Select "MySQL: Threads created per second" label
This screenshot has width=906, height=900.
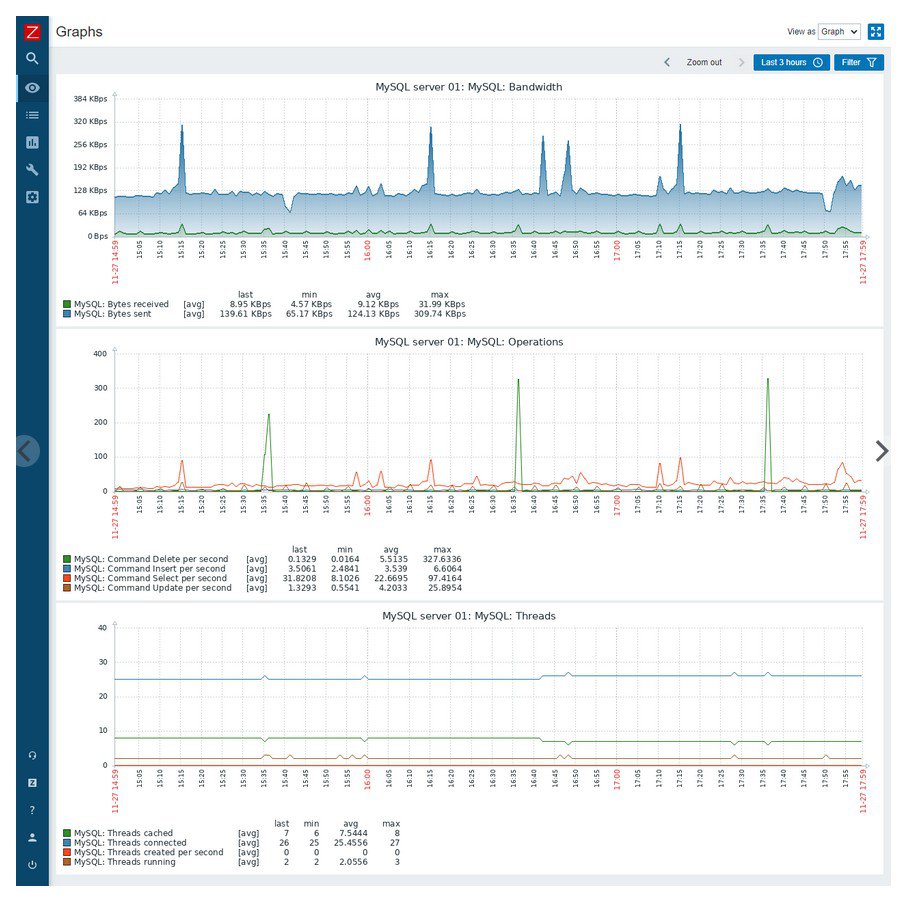click(x=148, y=852)
